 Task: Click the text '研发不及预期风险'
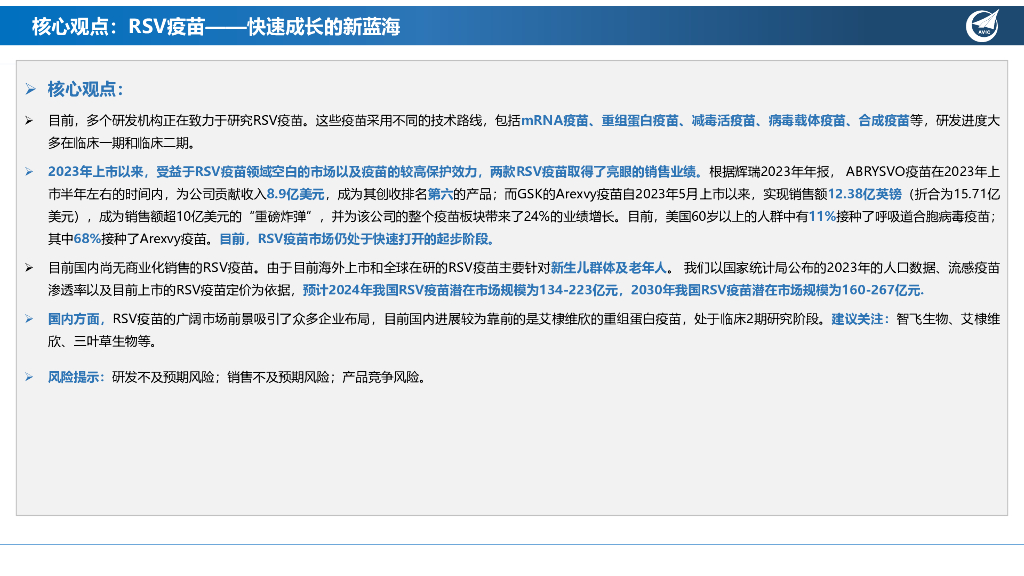(163, 377)
